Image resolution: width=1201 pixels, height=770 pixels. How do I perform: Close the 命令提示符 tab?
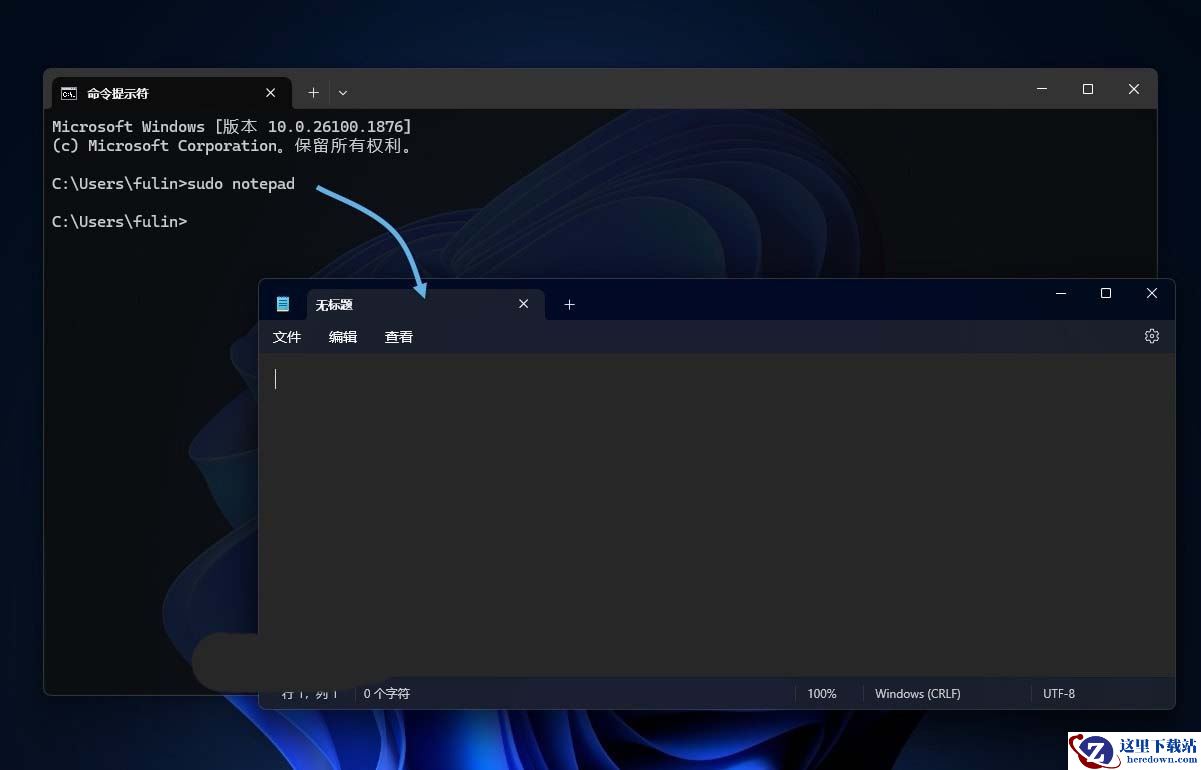pos(271,92)
